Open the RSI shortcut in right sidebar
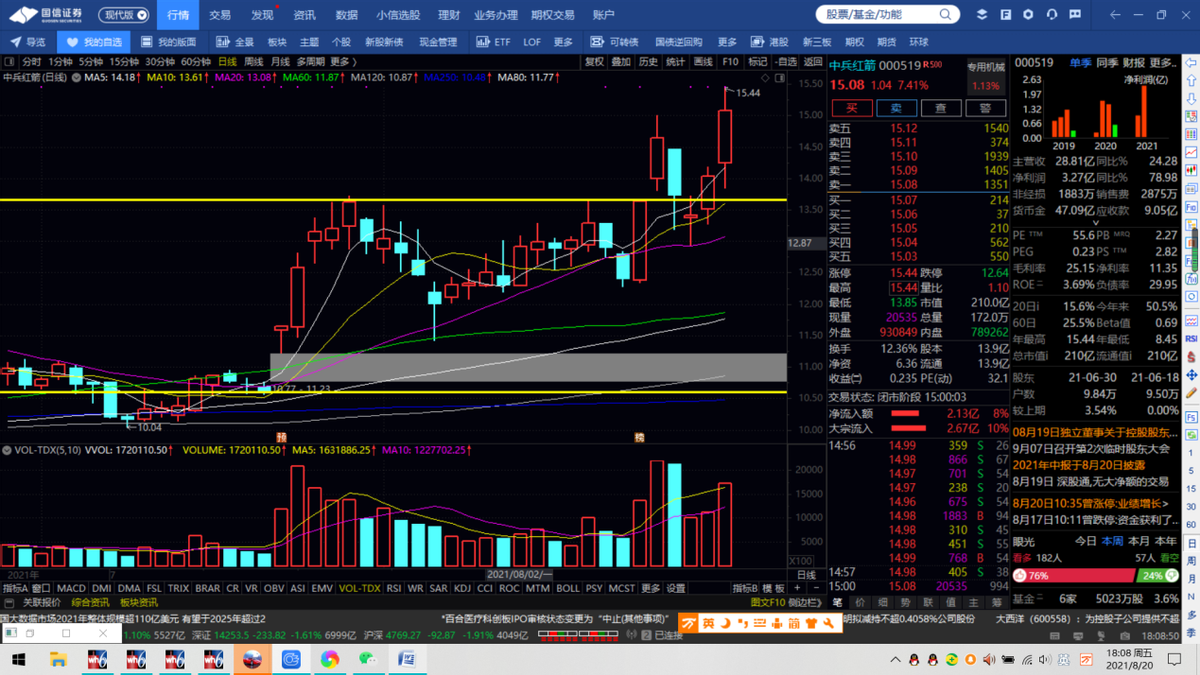Screen dimensions: 1200x675 [x=1191, y=339]
